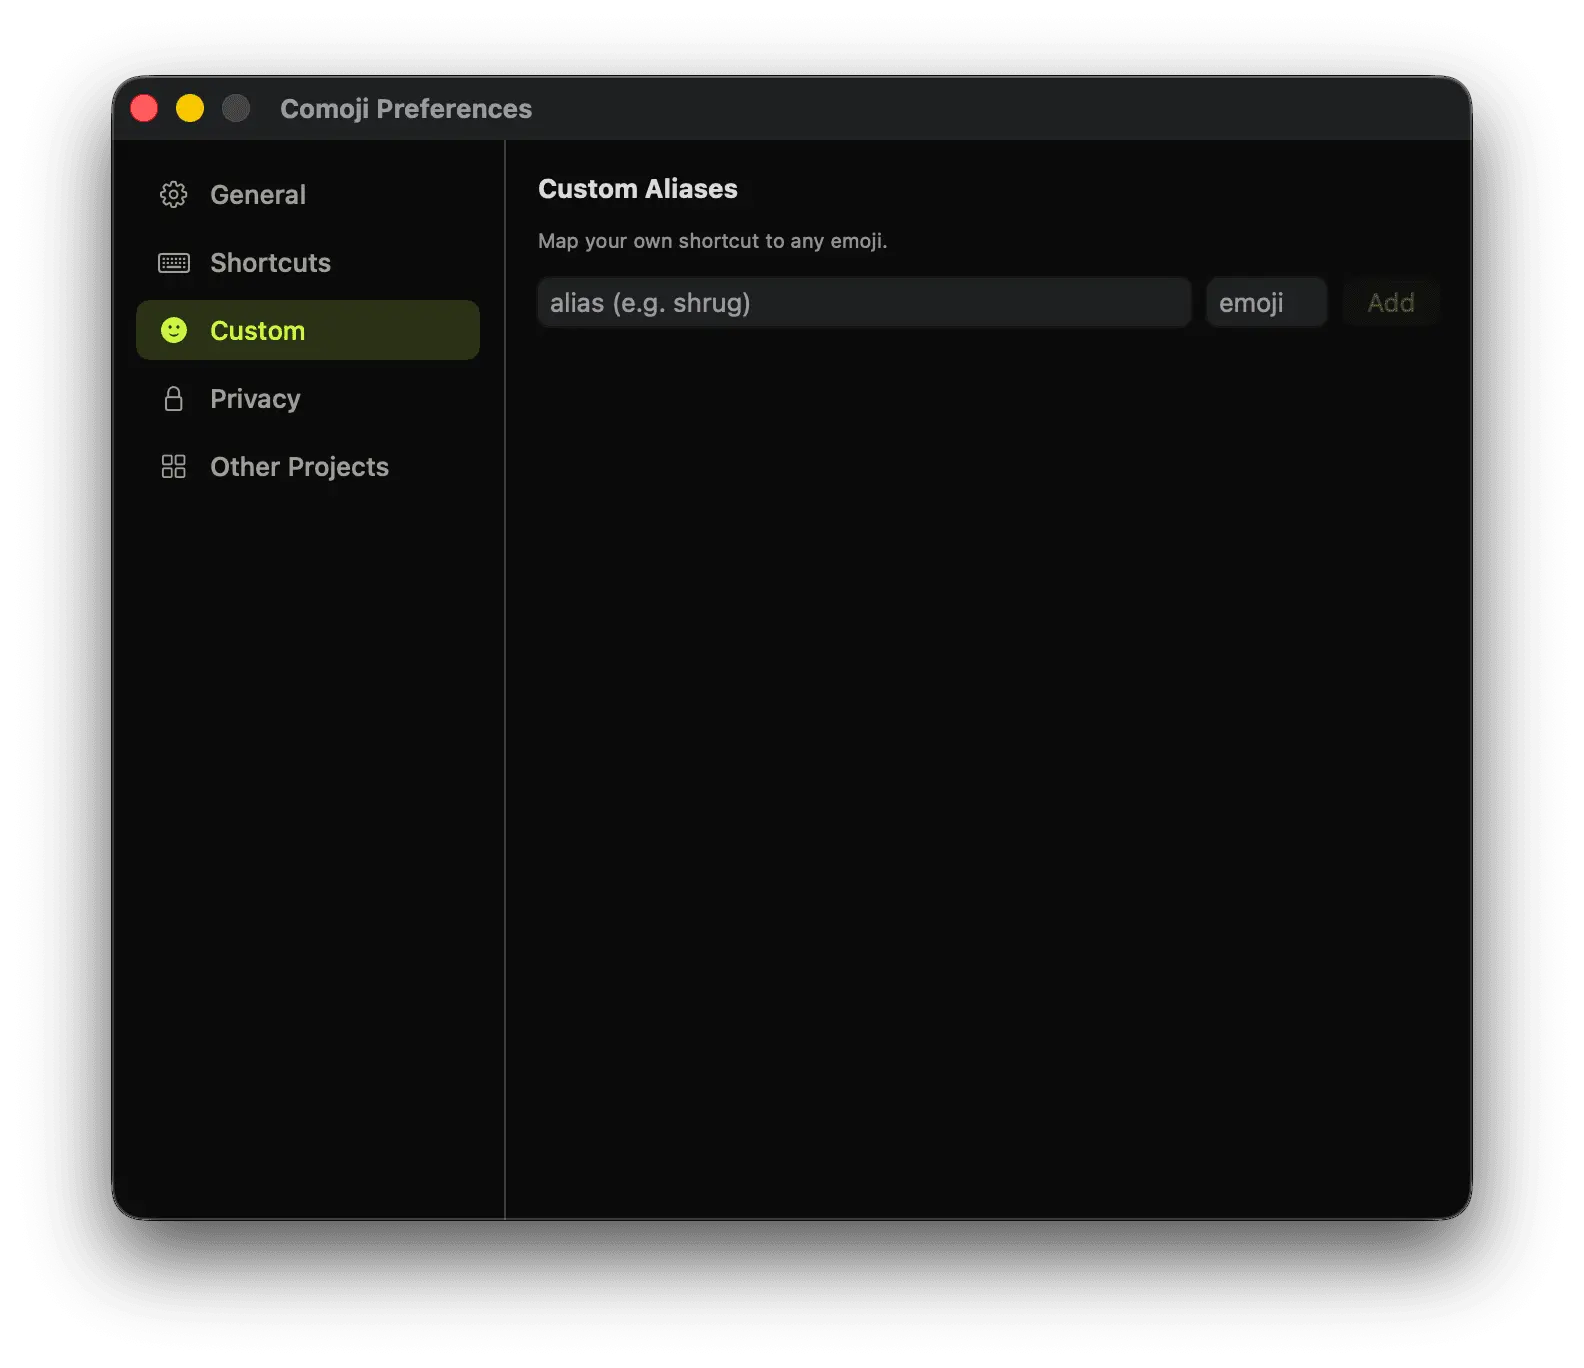Image resolution: width=1584 pixels, height=1368 pixels.
Task: Focus the emoji input field
Action: click(1266, 302)
